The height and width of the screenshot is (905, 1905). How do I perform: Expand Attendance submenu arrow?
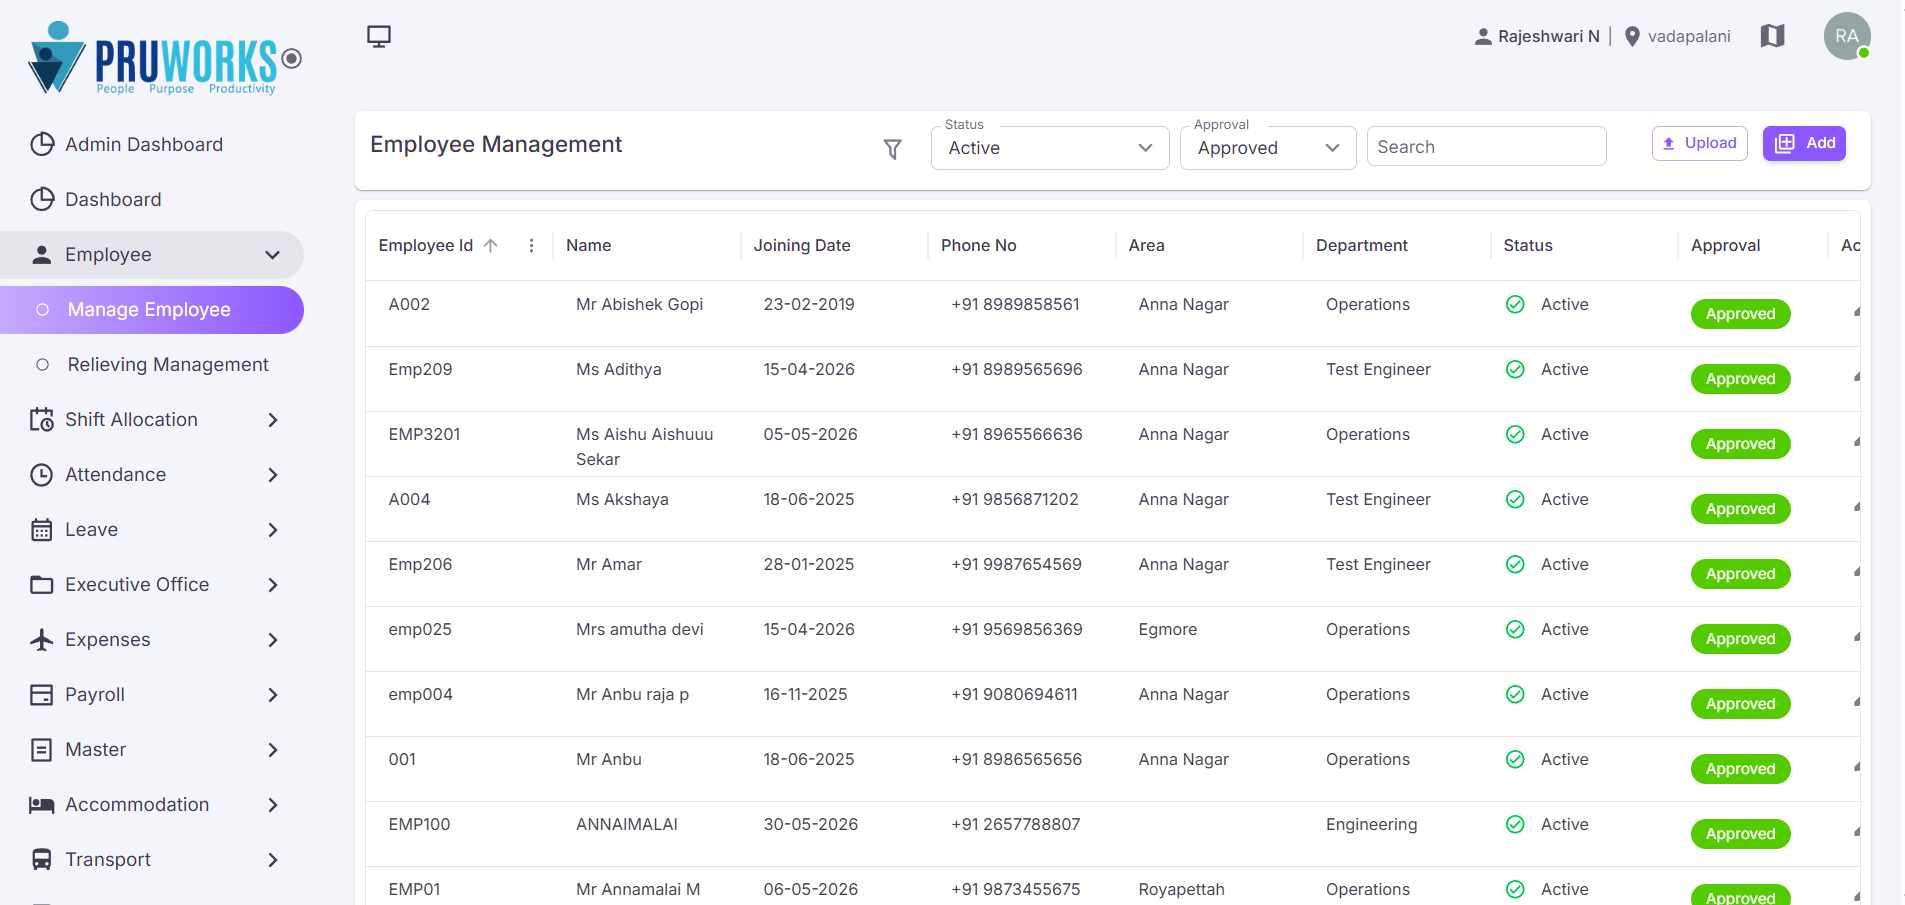coord(272,475)
